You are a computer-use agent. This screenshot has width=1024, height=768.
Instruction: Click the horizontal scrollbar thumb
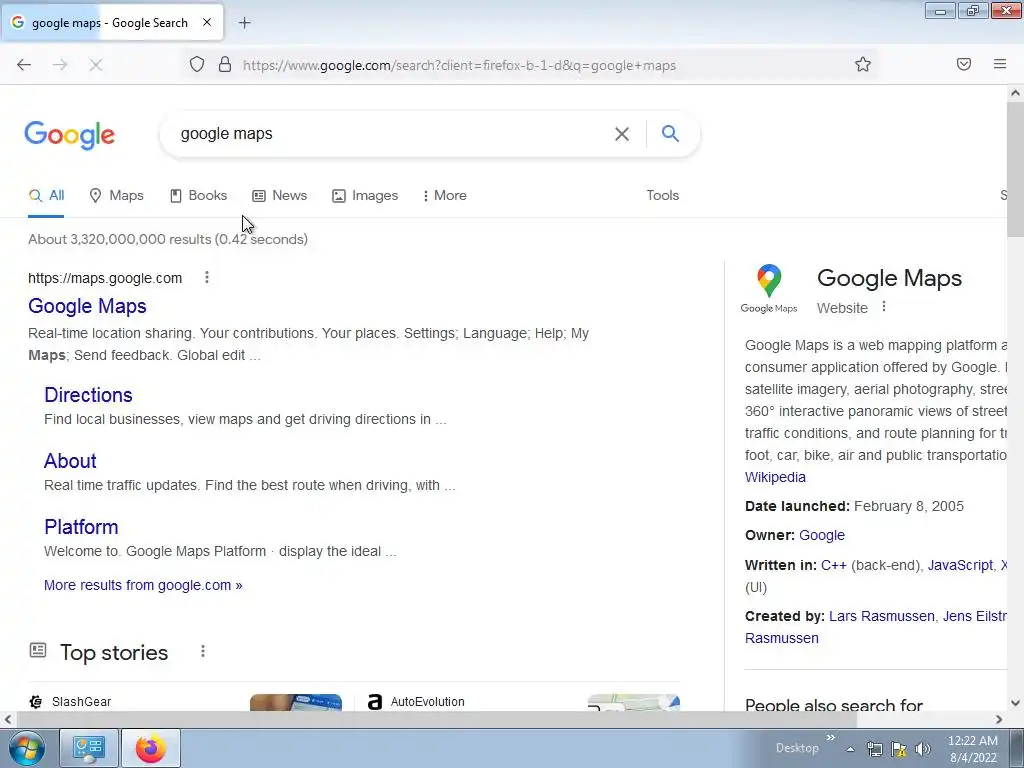[436, 719]
